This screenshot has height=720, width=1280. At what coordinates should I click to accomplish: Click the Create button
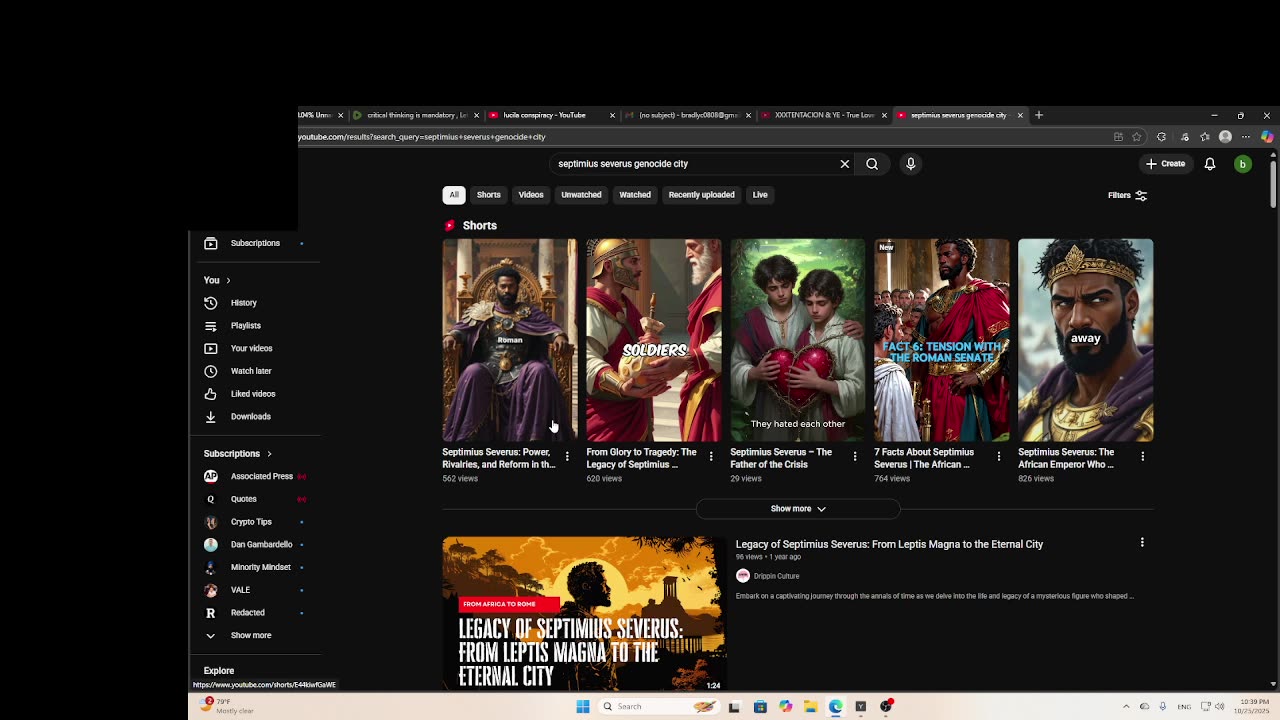(x=1165, y=164)
